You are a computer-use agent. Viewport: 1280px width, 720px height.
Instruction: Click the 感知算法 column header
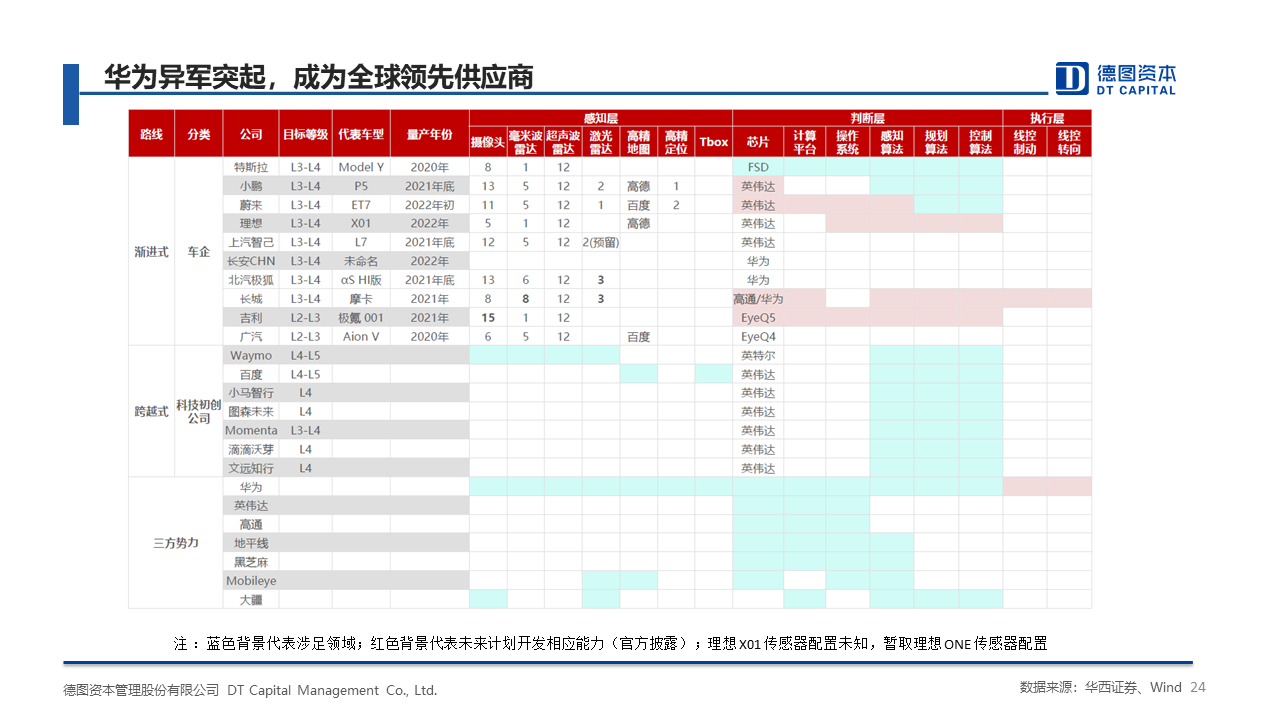[x=892, y=142]
